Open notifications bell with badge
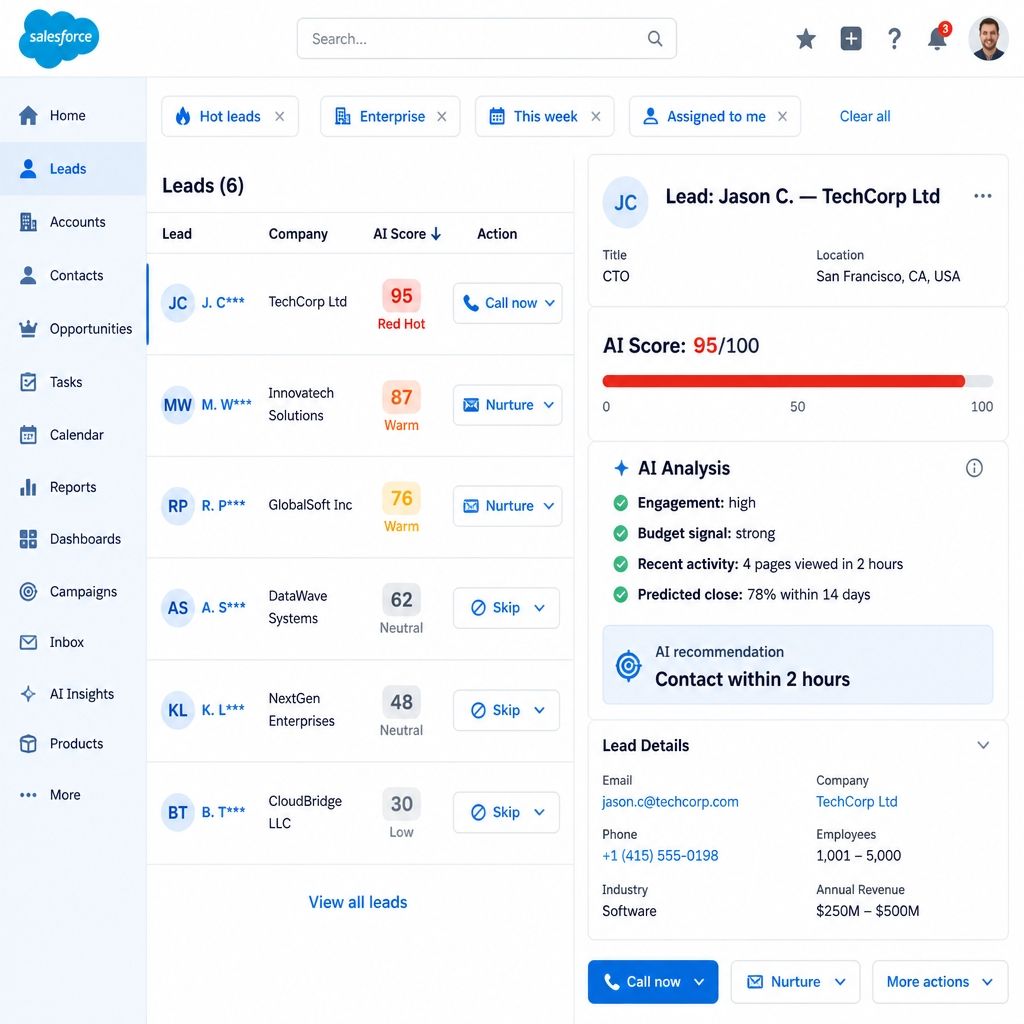The image size is (1024, 1024). [938, 37]
